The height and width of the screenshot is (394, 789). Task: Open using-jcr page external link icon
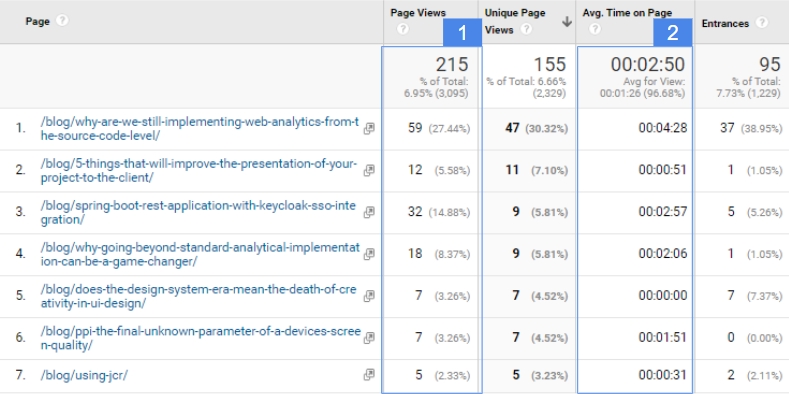tap(369, 374)
